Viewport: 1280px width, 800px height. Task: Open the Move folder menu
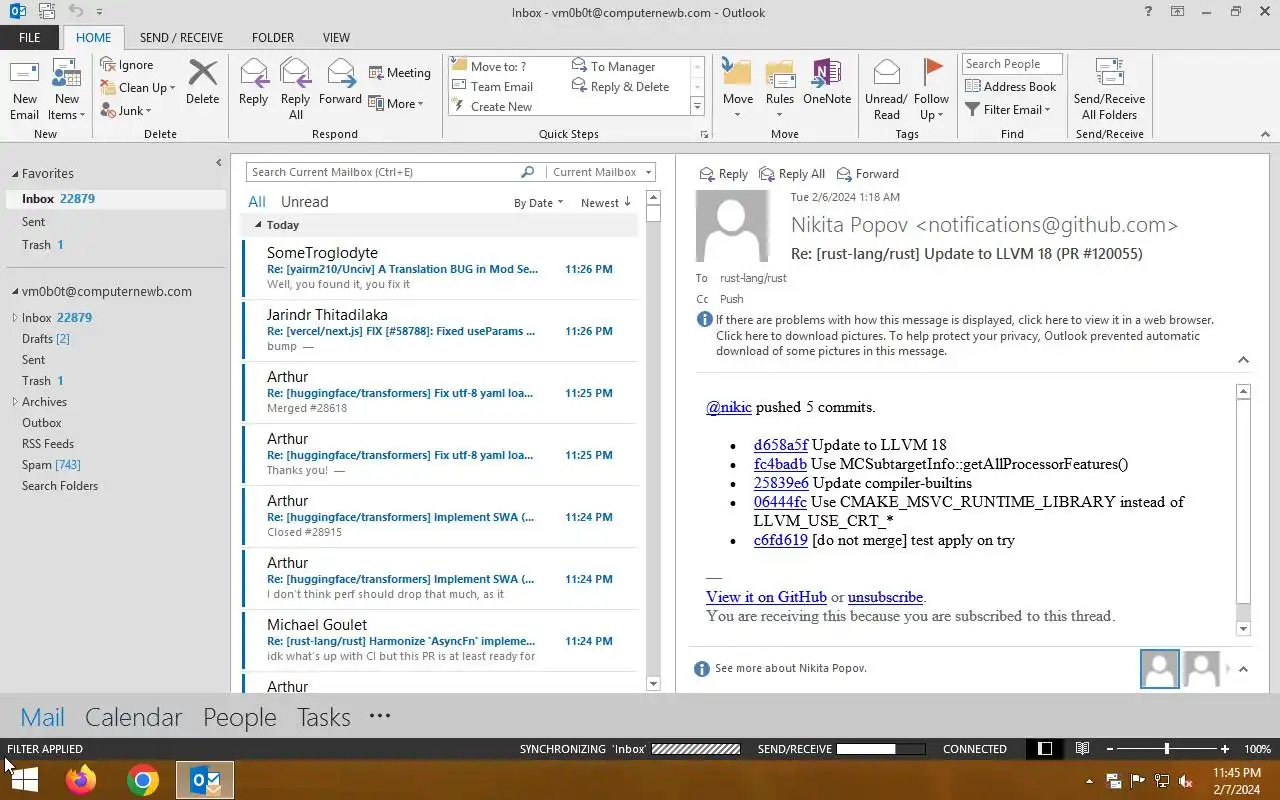tap(737, 90)
